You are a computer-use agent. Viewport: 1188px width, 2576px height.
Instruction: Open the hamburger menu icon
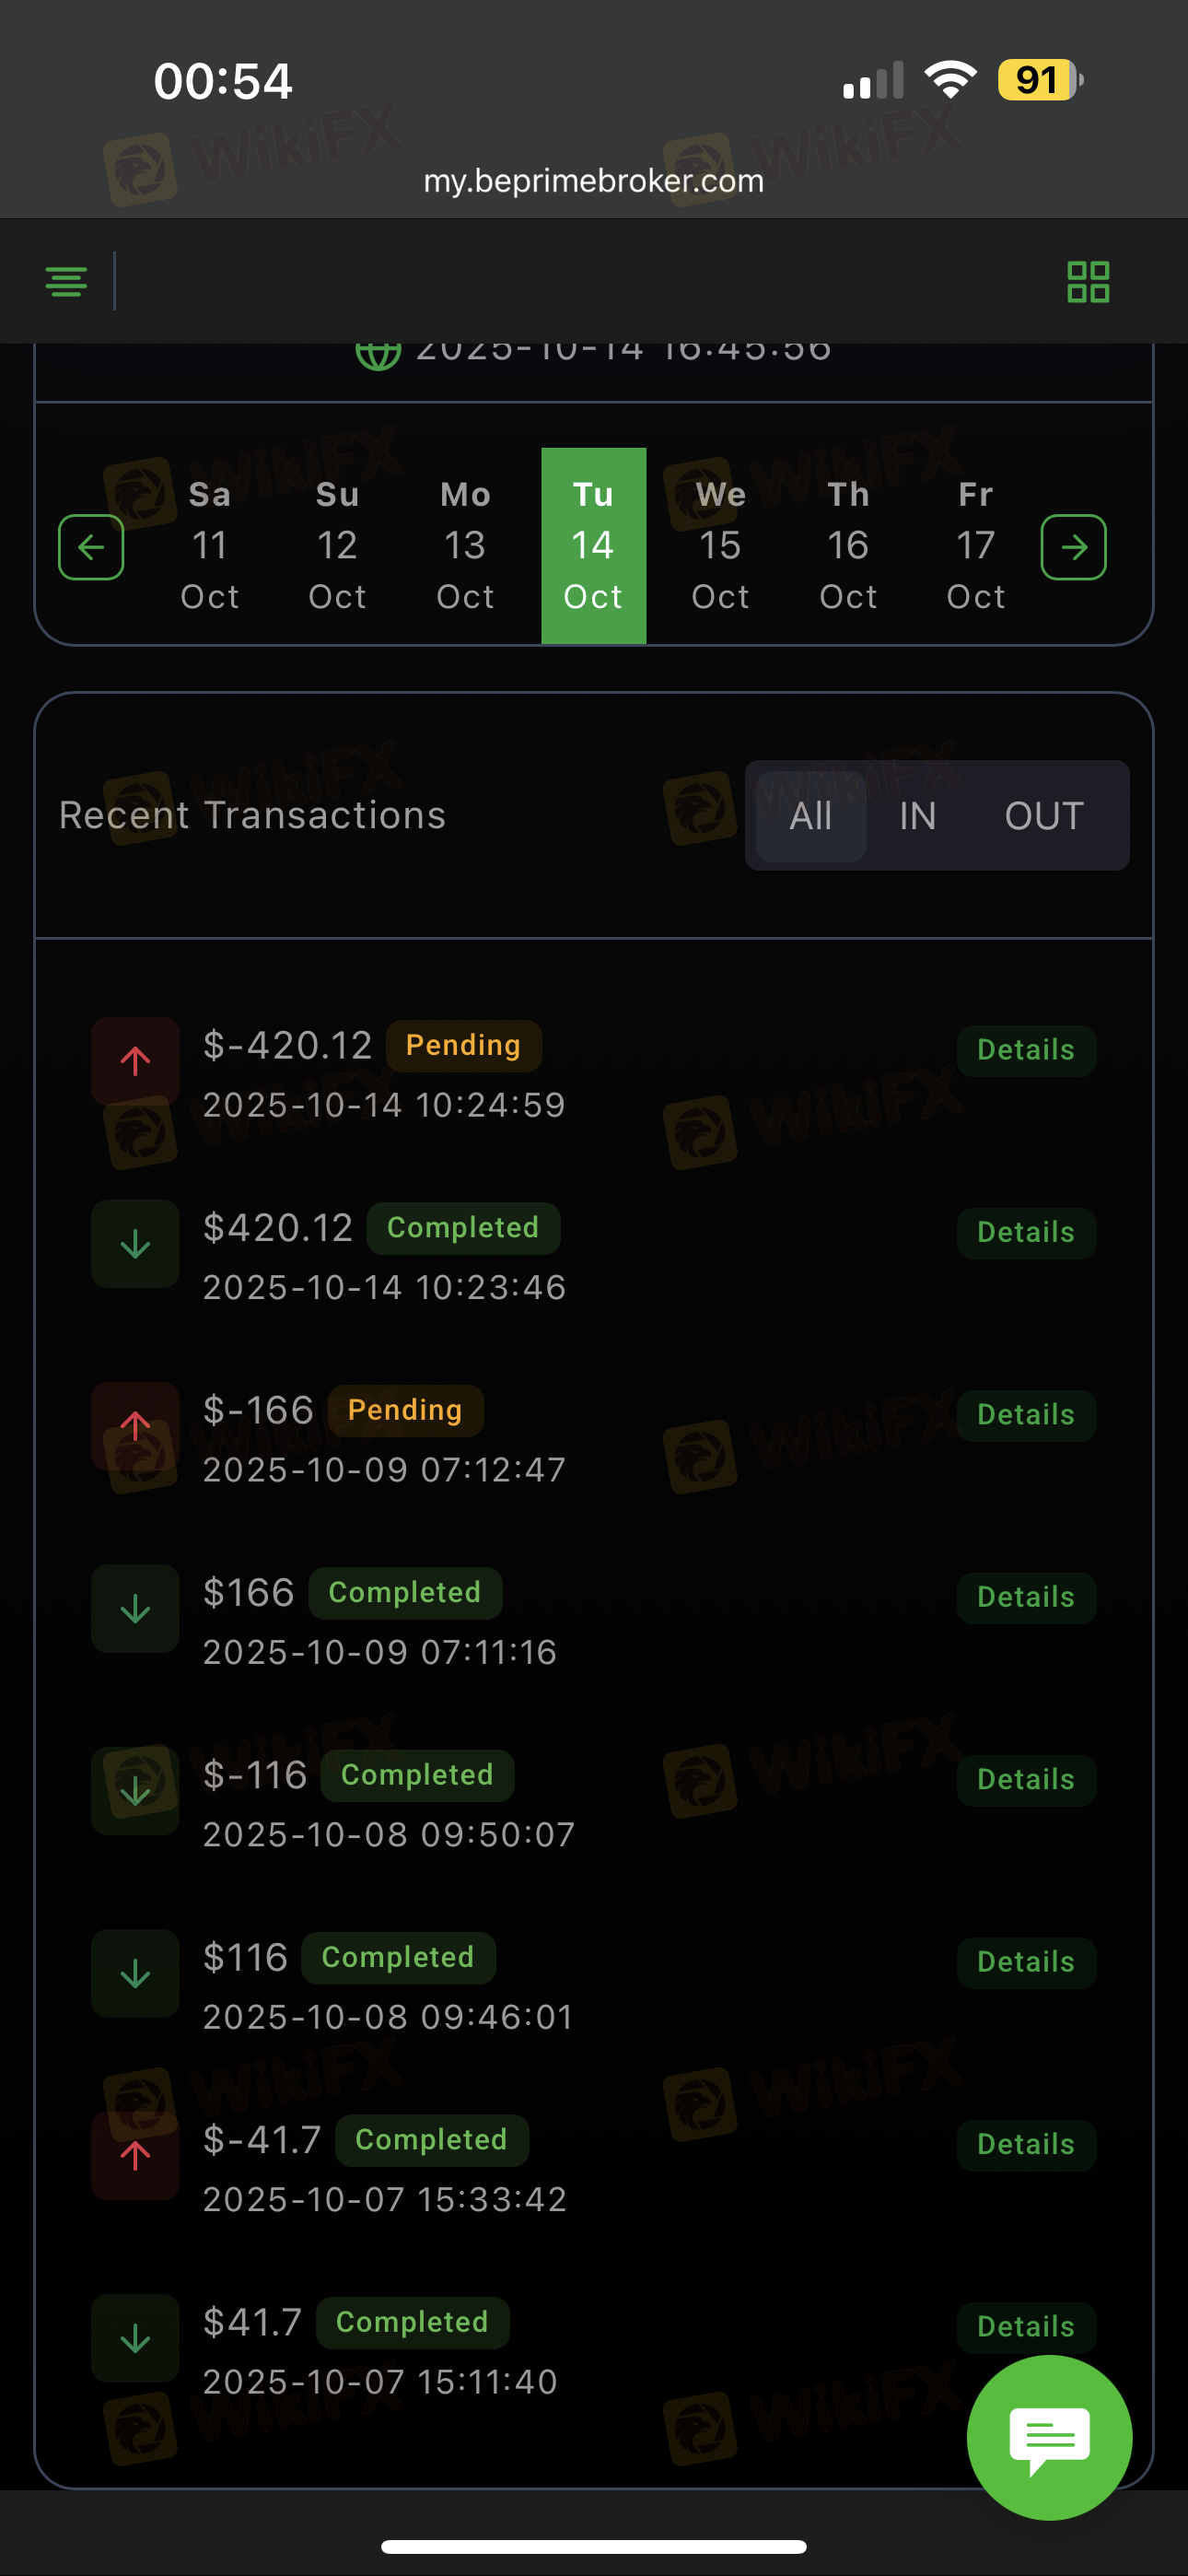66,282
